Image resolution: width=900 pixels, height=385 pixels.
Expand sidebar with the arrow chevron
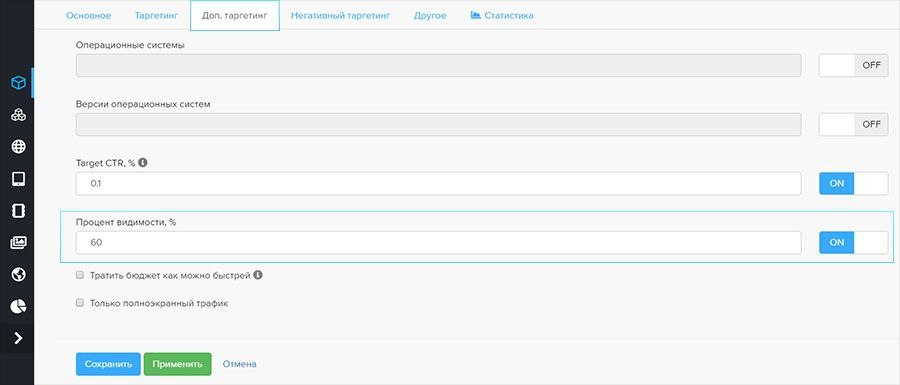coord(18,338)
